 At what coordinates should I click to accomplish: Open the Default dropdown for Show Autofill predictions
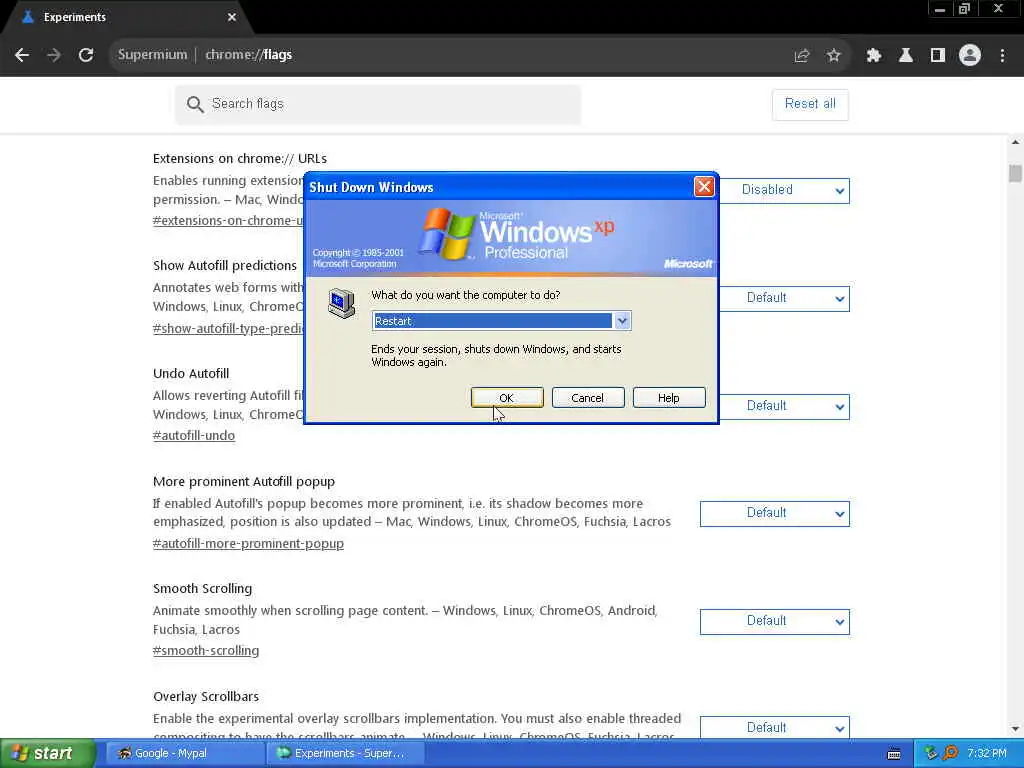pos(784,298)
